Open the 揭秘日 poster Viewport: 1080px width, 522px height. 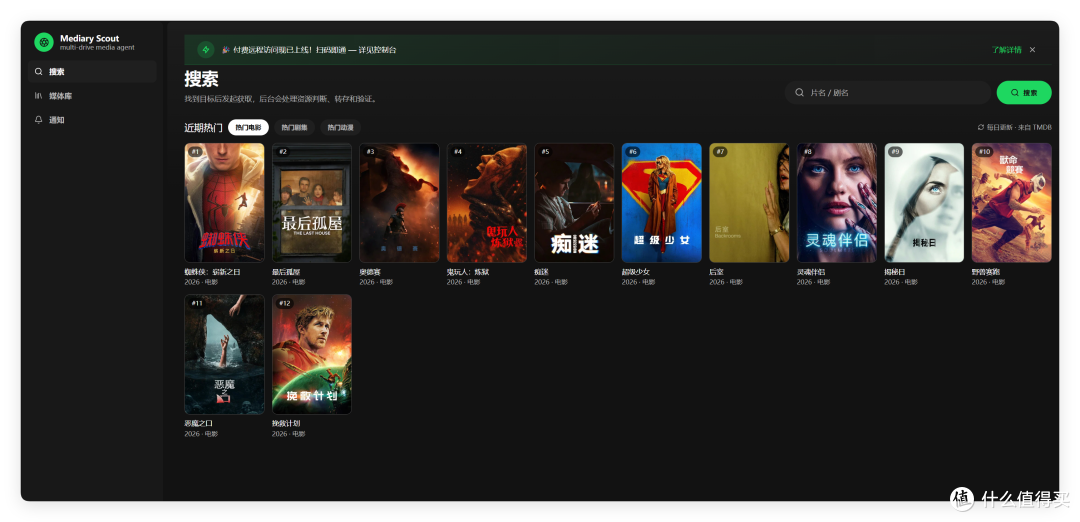[x=924, y=202]
